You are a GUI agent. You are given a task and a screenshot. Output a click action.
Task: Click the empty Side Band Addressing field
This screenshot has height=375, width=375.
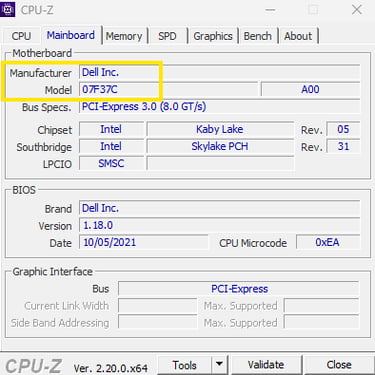pyautogui.click(x=158, y=323)
